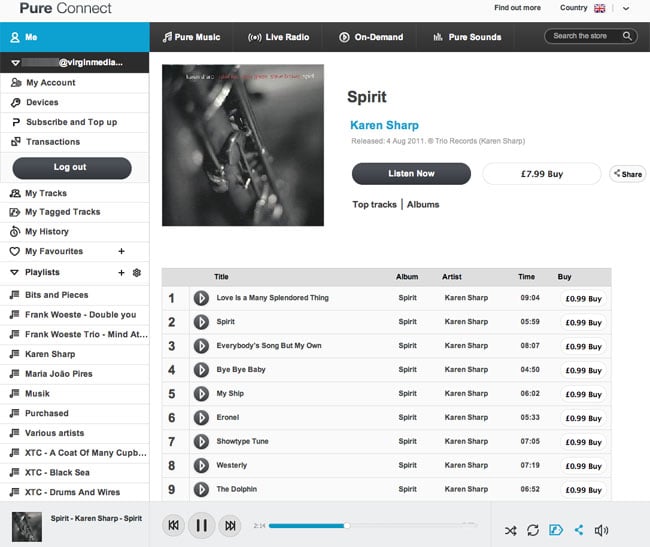Open Transactions in sidebar
Image resolution: width=650 pixels, height=547 pixels.
click(75, 142)
